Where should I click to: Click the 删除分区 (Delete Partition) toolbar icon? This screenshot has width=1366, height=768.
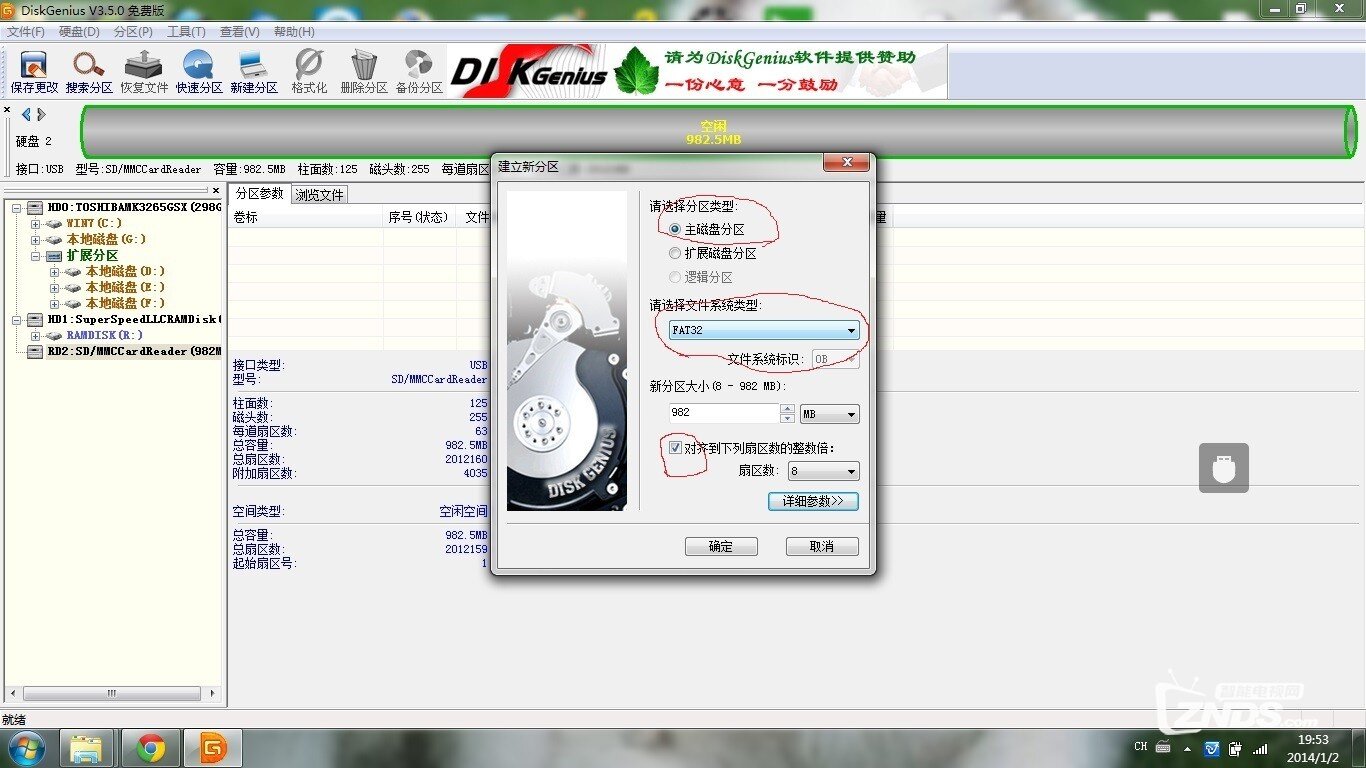364,72
